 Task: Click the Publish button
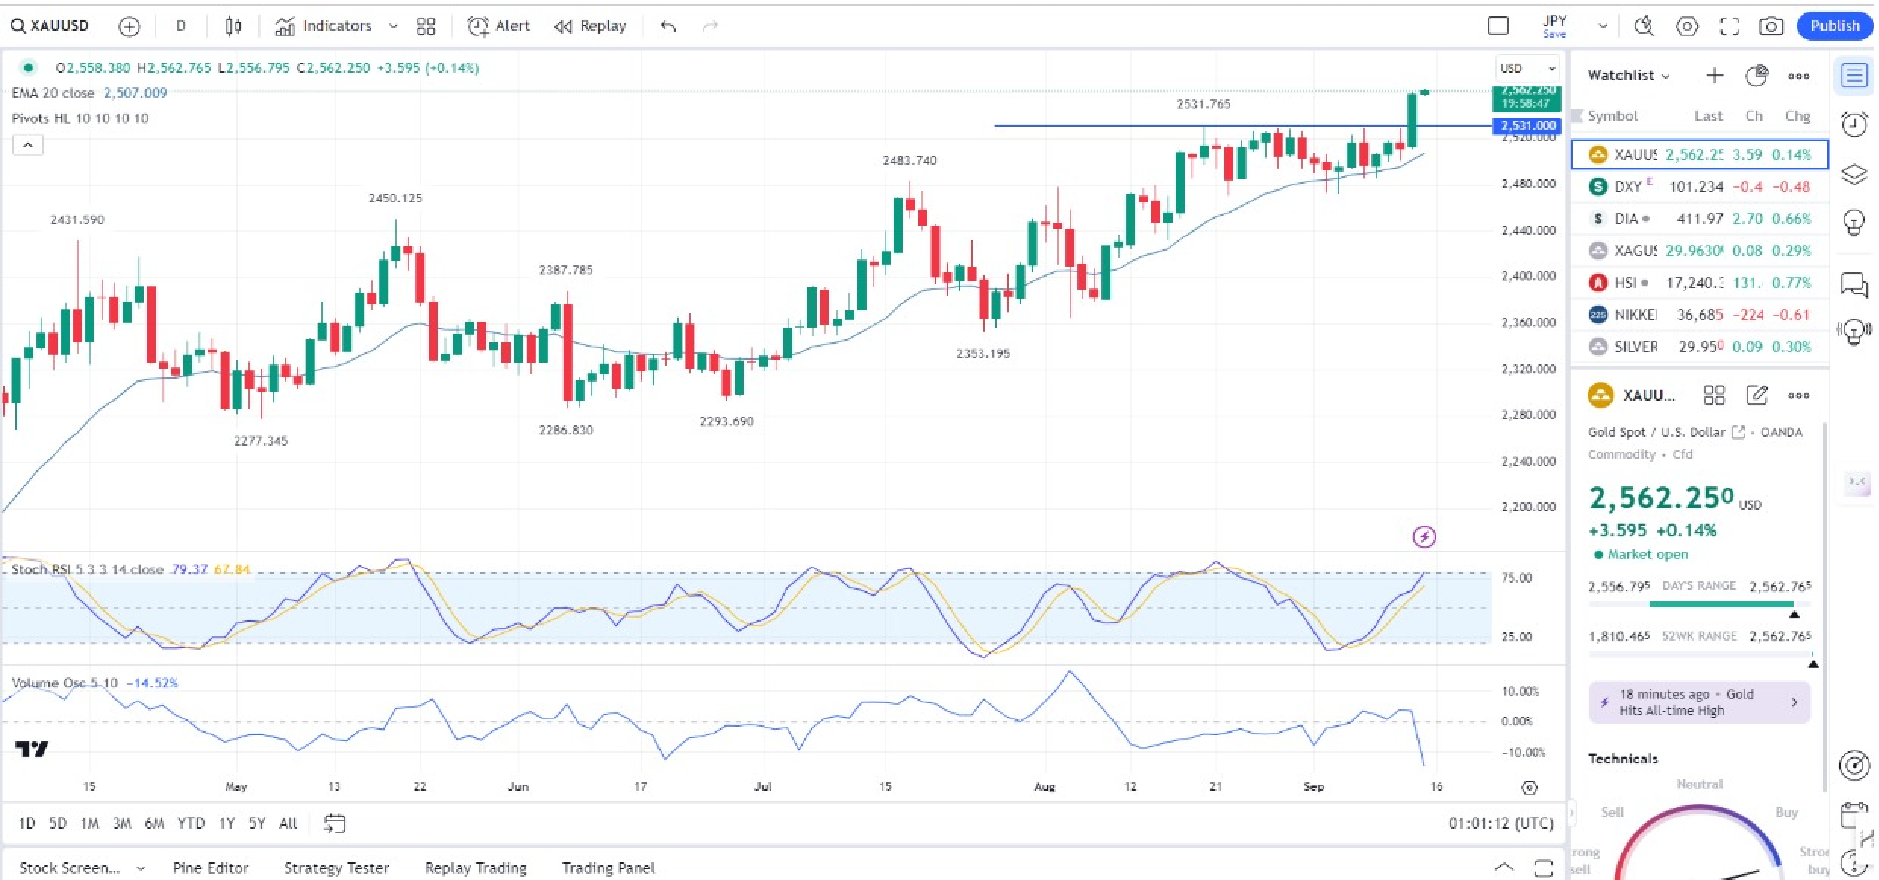(1834, 26)
